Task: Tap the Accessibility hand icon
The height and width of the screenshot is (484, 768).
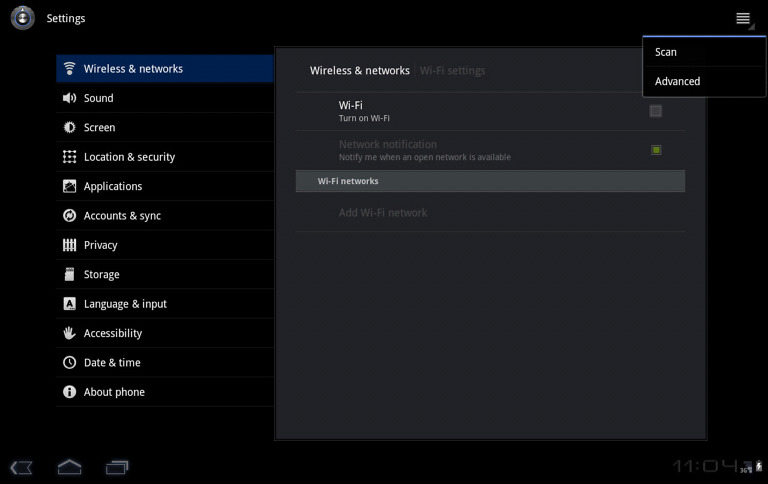Action: click(x=69, y=333)
